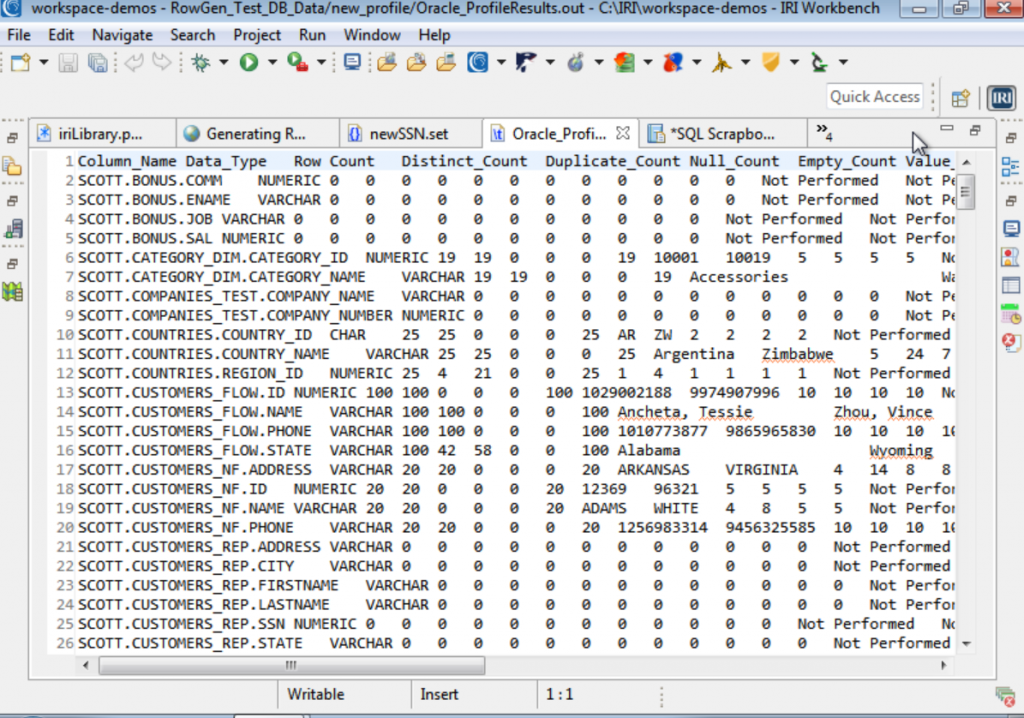Click the green stacked database toolbar icon
Image resolution: width=1024 pixels, height=718 pixels.
point(624,62)
